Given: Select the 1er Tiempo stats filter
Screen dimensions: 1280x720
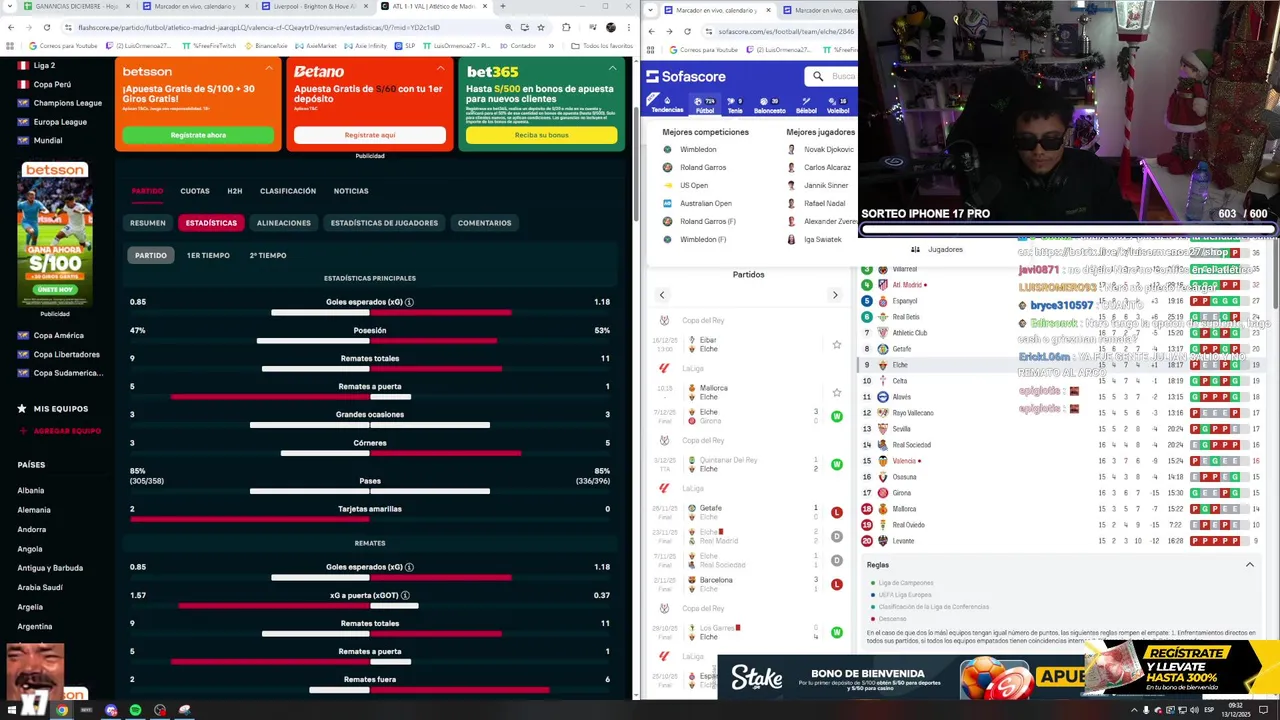Looking at the screenshot, I should coord(208,255).
